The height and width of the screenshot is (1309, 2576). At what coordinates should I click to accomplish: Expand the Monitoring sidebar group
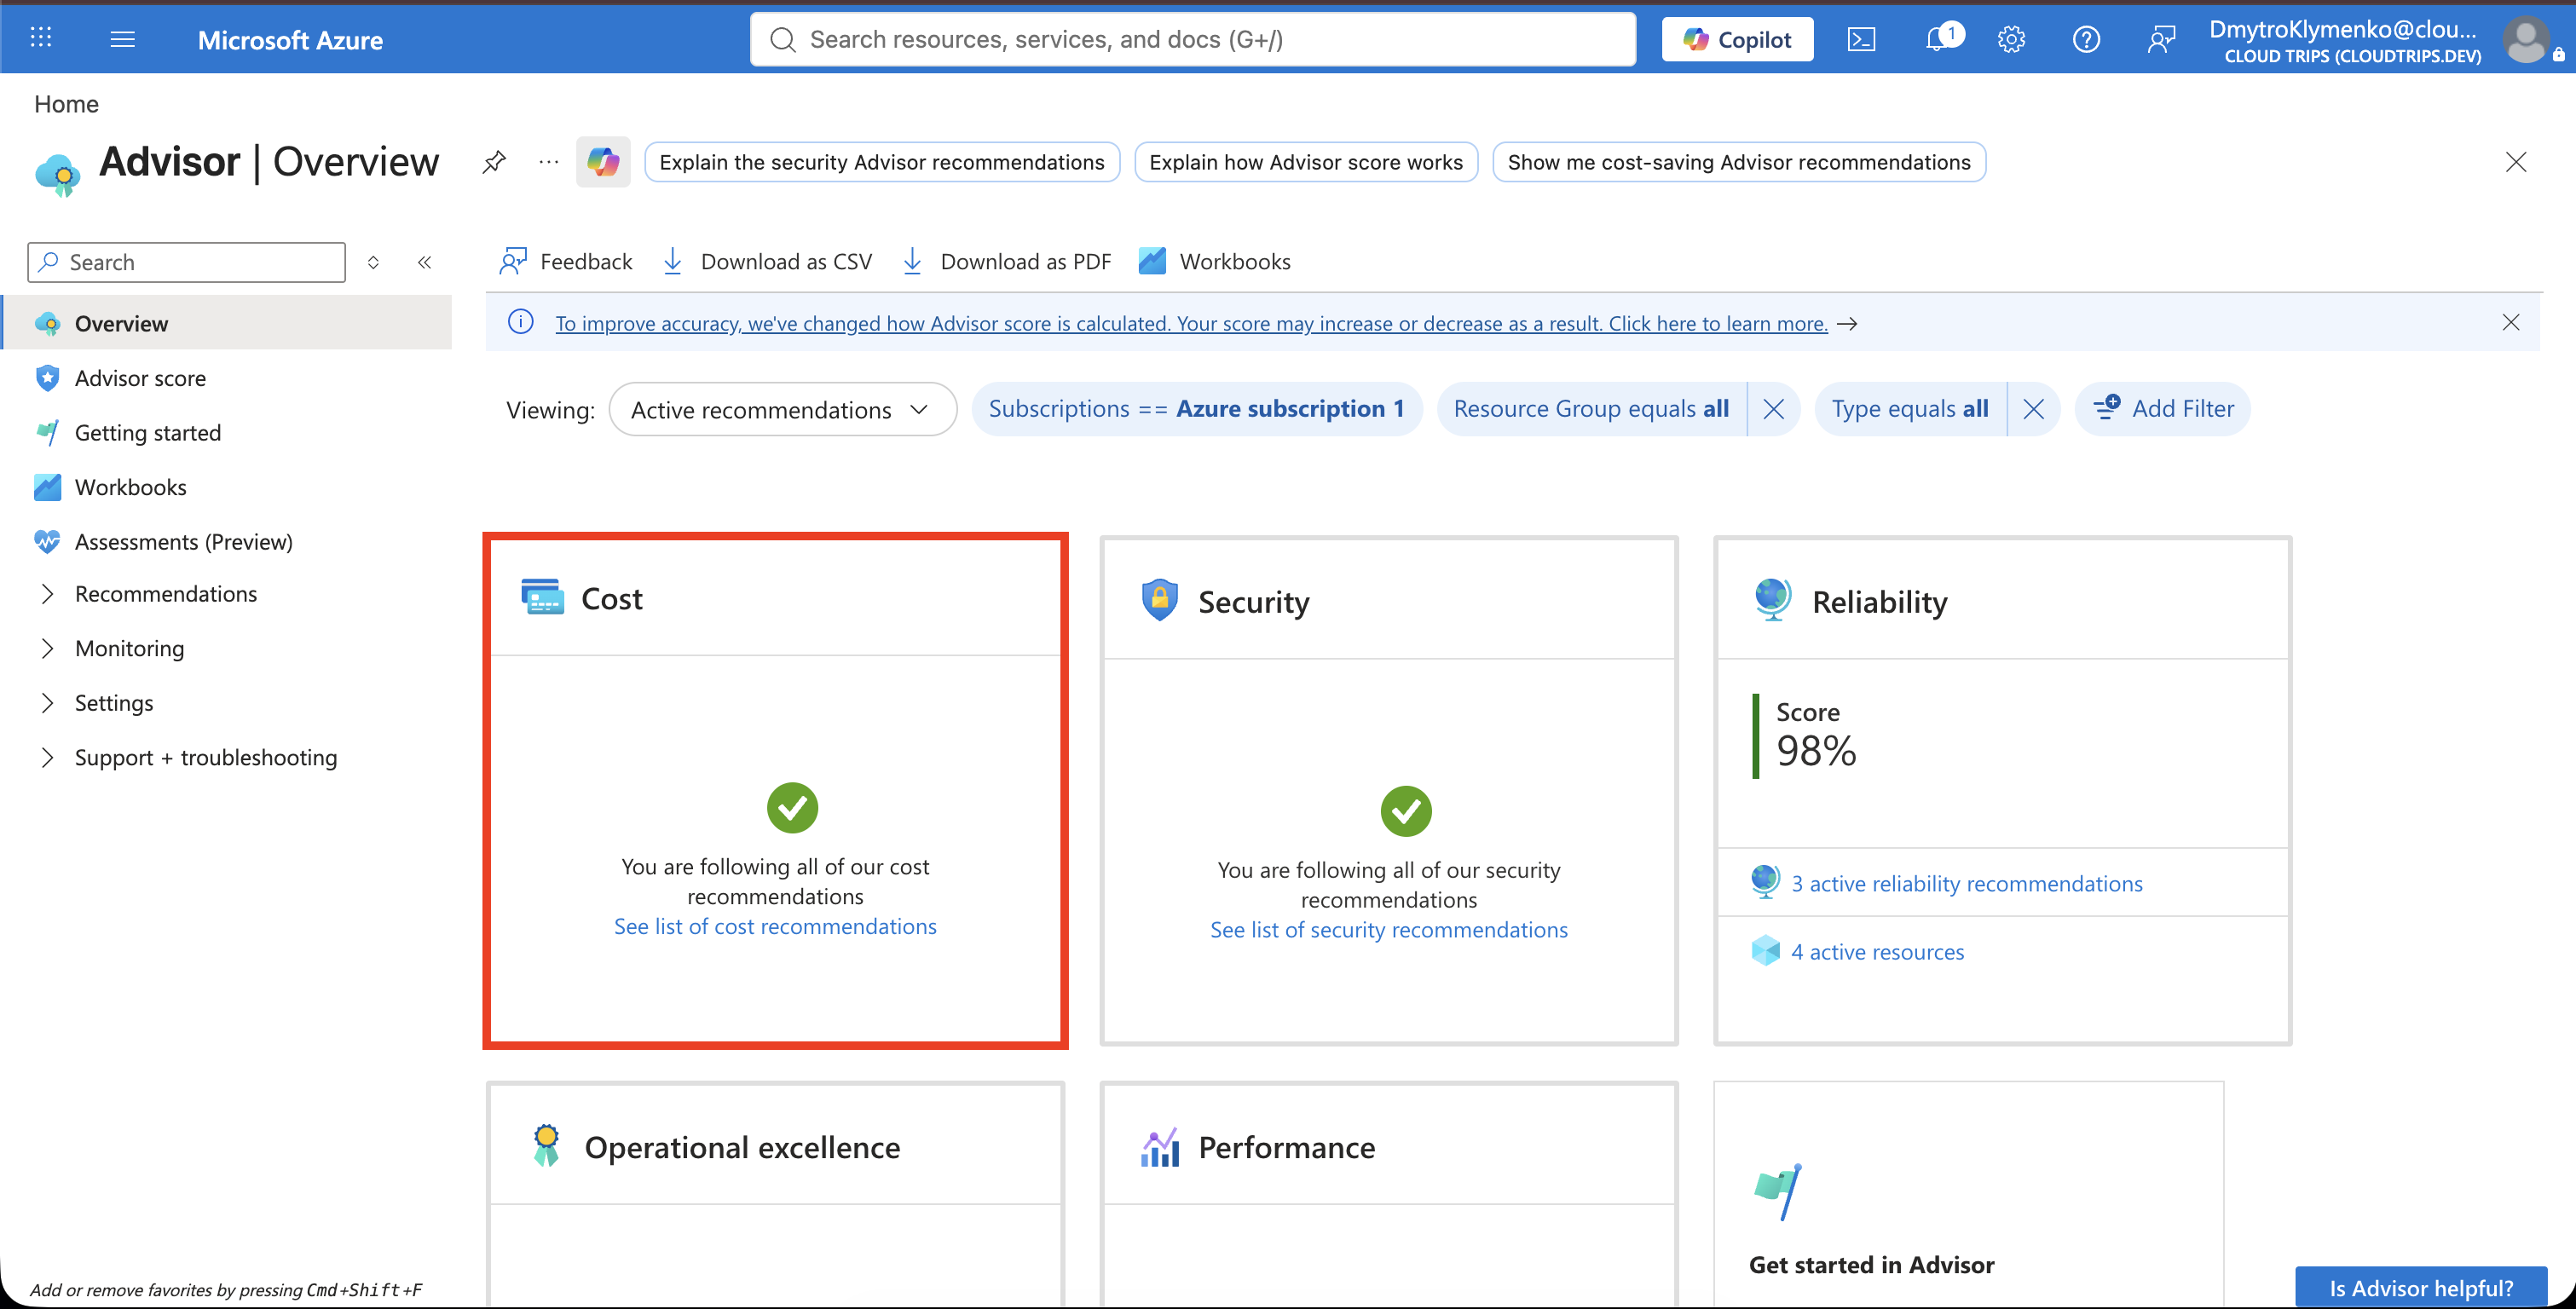click(x=47, y=648)
